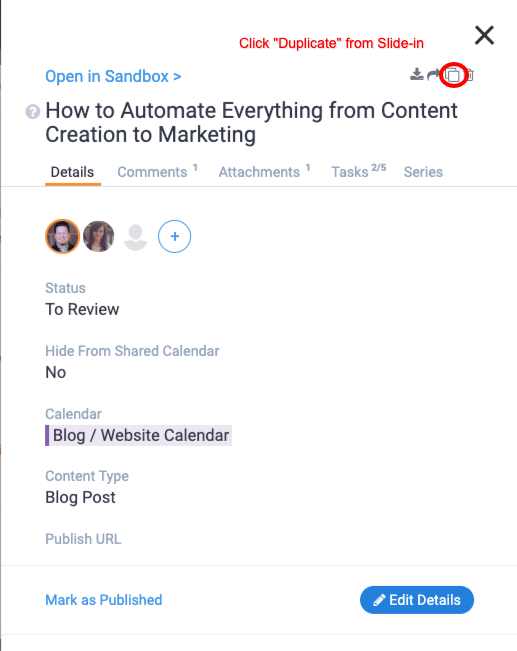Select the female team member avatar
Screen dimensions: 517x651
98,236
